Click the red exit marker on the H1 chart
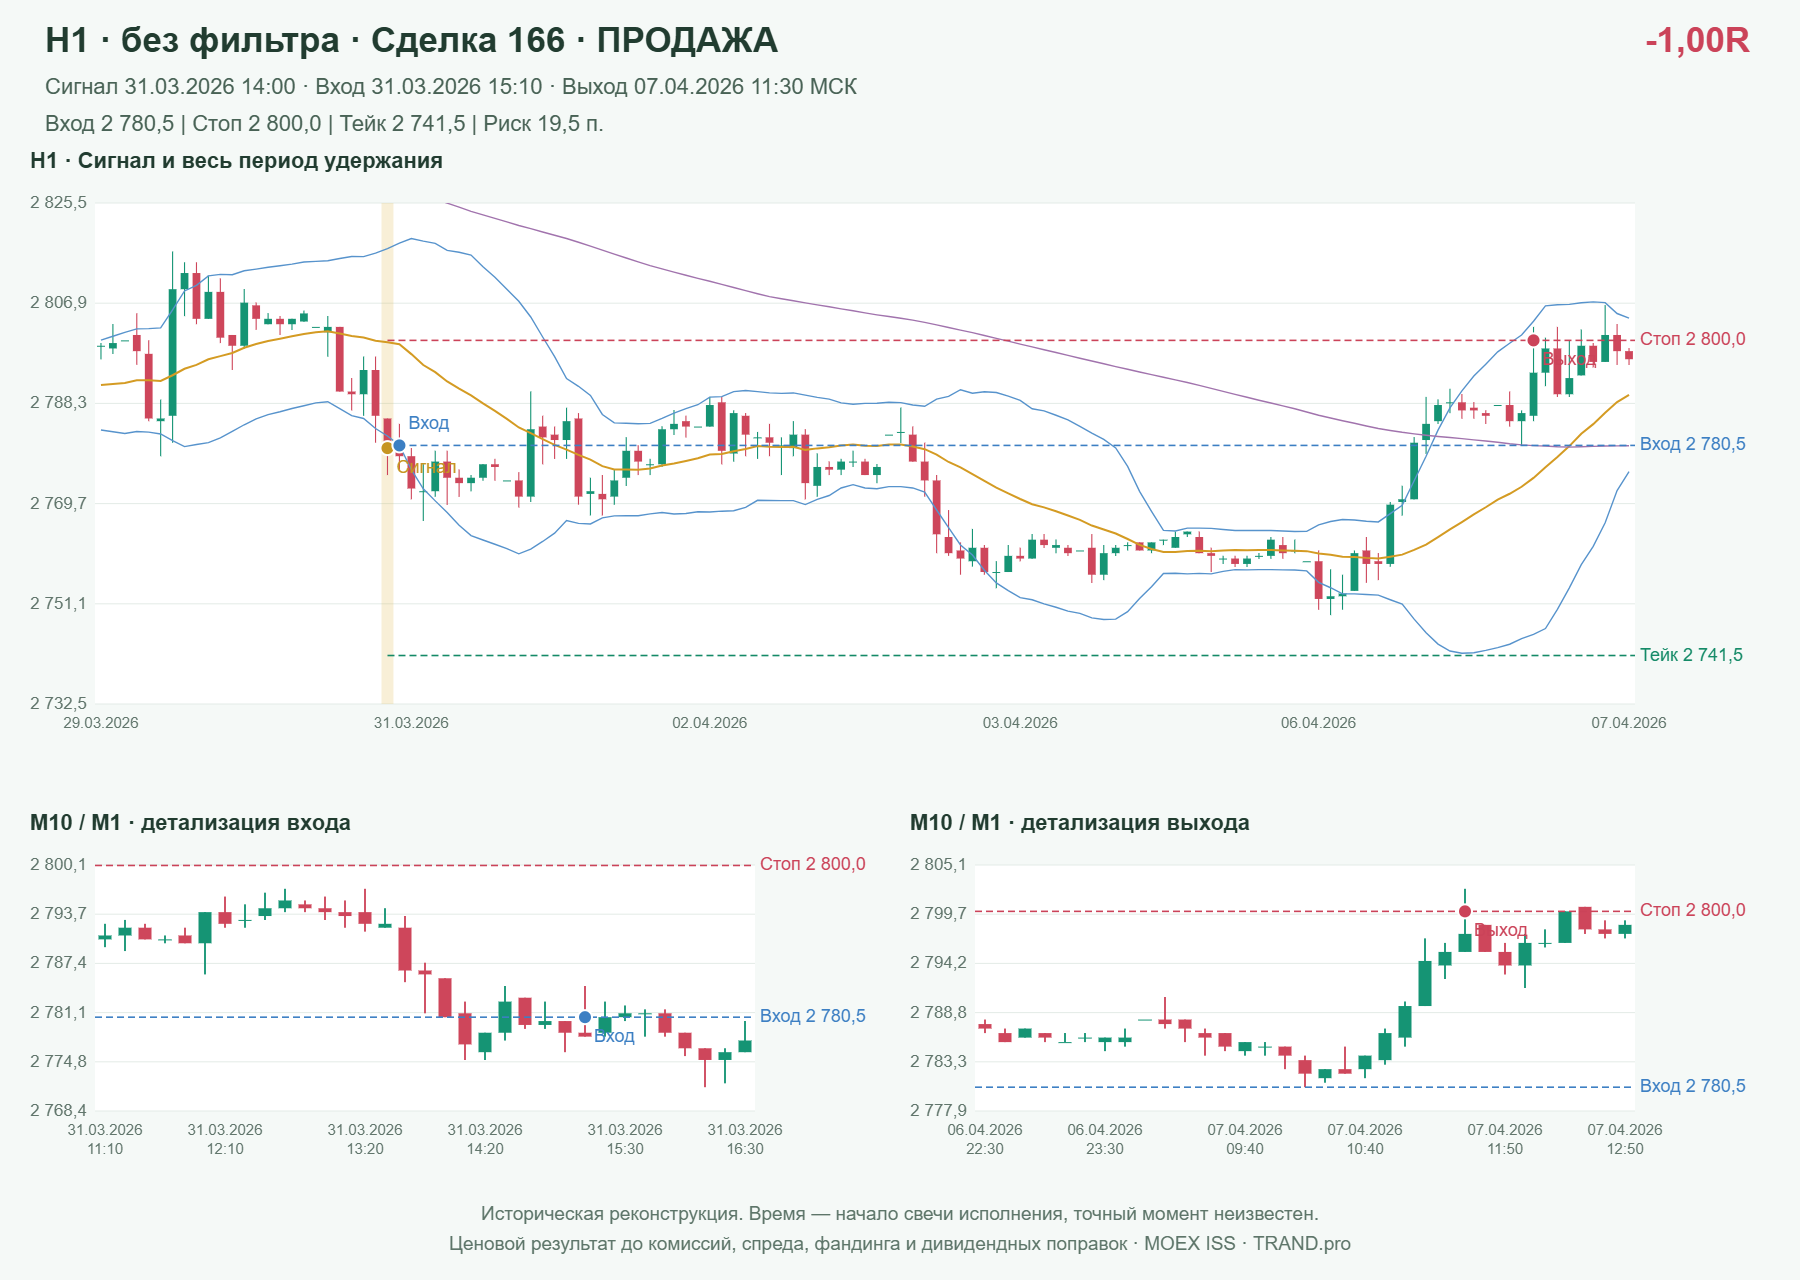This screenshot has height=1280, width=1800. pyautogui.click(x=1533, y=341)
